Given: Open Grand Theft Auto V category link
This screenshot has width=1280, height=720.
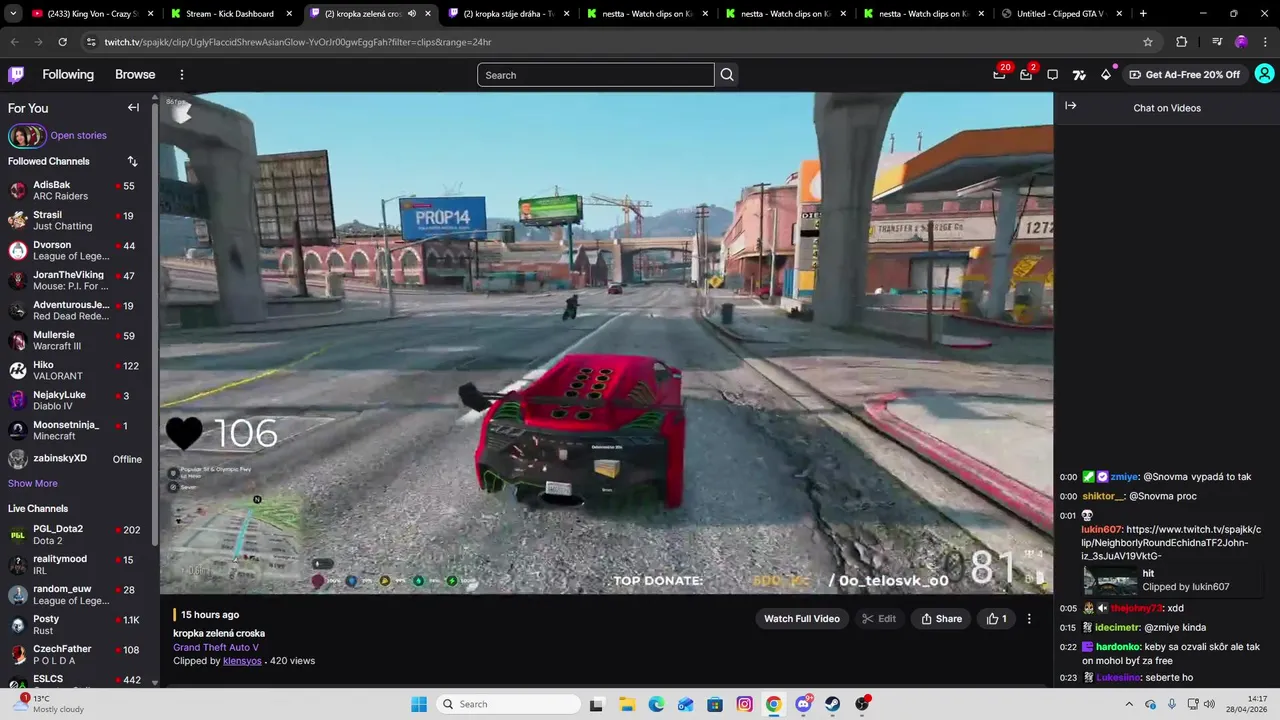Looking at the screenshot, I should tap(215, 648).
